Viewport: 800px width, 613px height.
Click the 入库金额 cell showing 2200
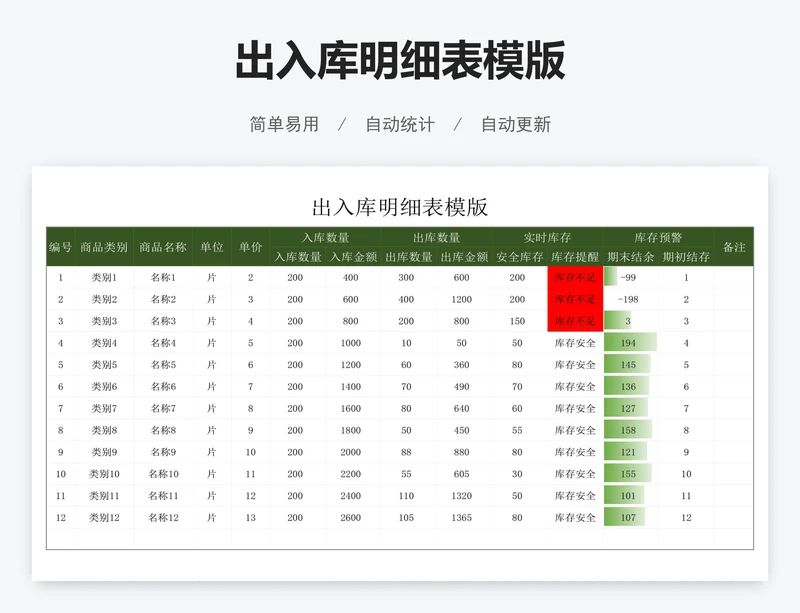pyautogui.click(x=351, y=474)
